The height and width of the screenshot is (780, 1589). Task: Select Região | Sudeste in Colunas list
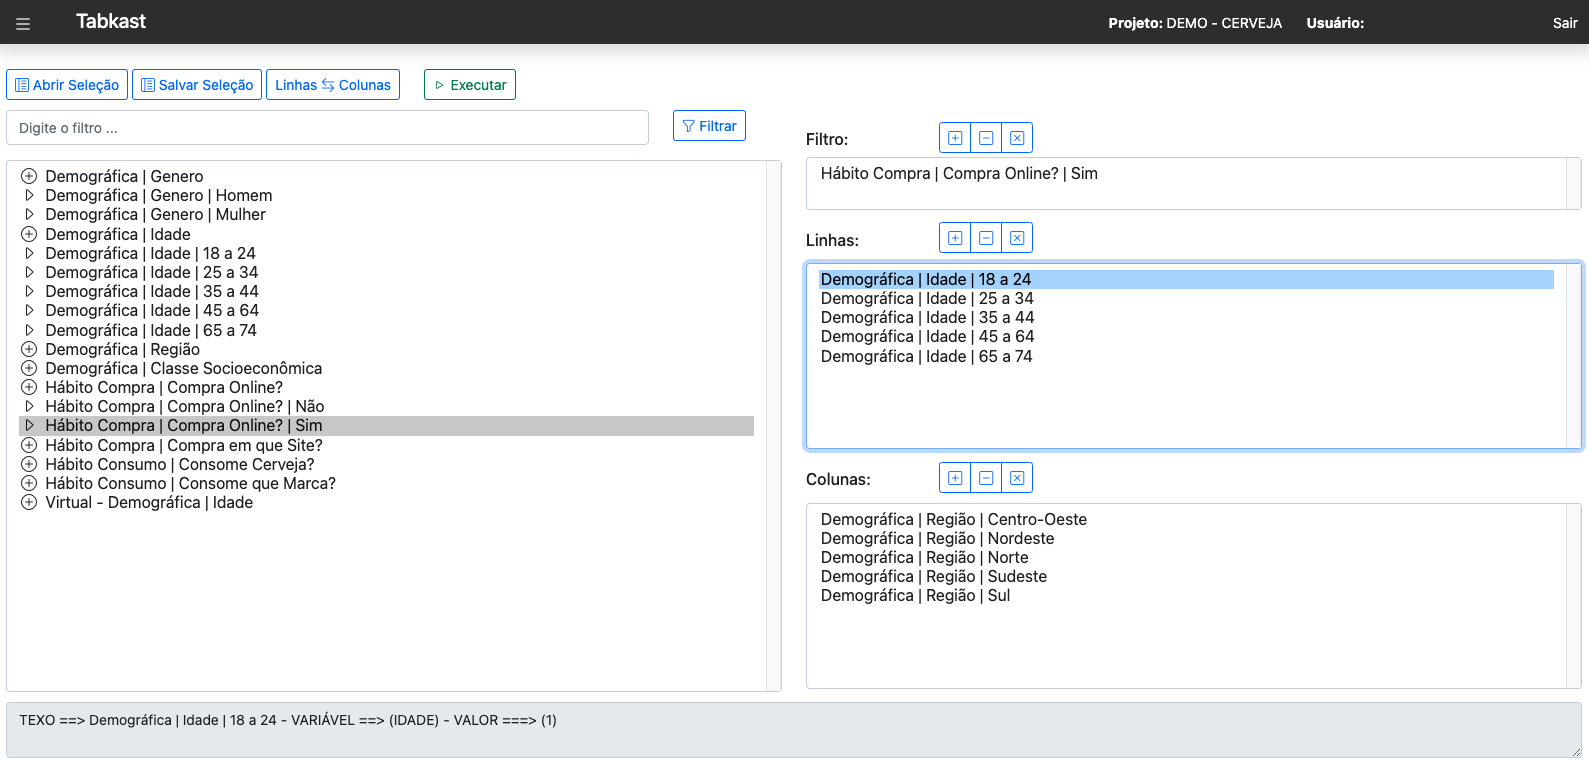933,577
